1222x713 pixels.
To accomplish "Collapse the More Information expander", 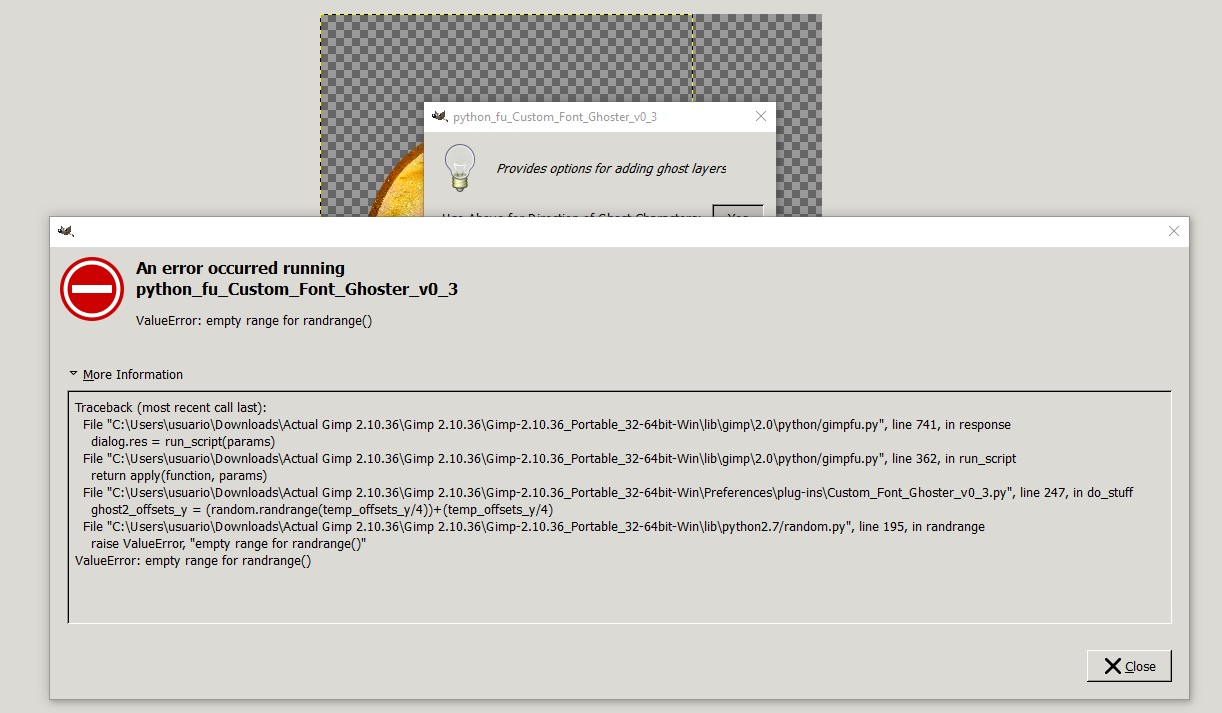I will point(126,374).
